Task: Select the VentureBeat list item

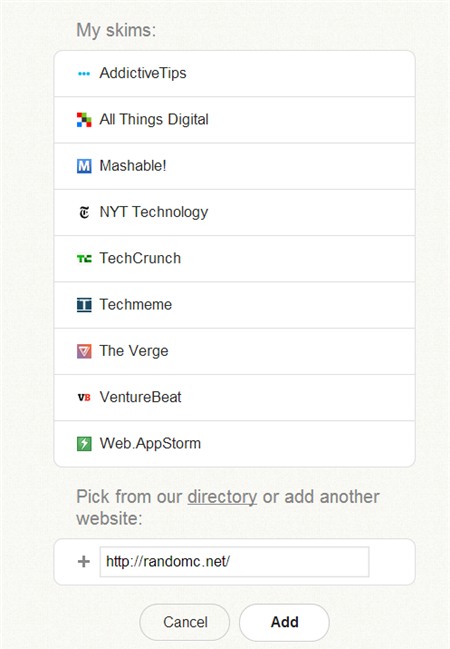Action: coord(234,398)
